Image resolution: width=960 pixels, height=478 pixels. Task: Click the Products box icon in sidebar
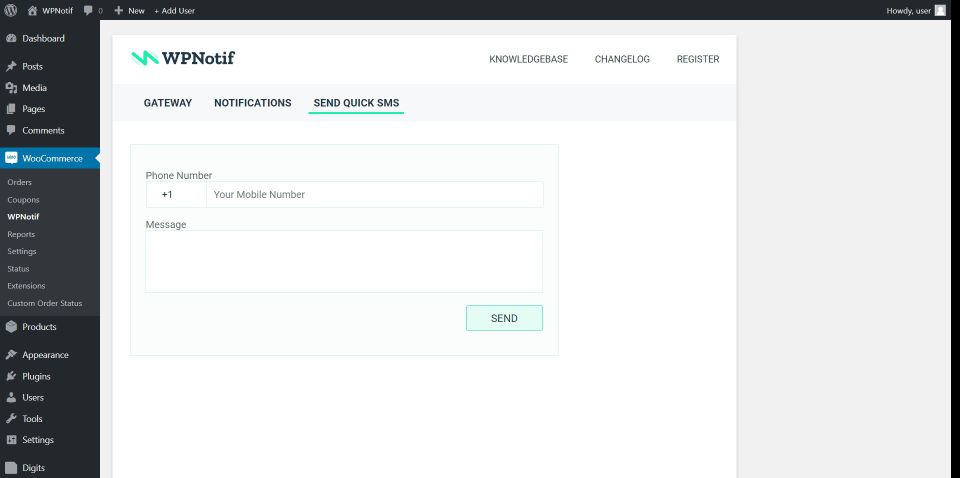(11, 327)
